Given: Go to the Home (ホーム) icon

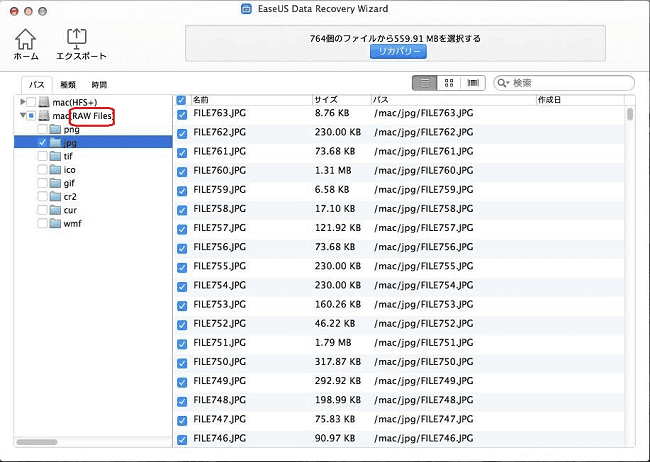Looking at the screenshot, I should 26,44.
